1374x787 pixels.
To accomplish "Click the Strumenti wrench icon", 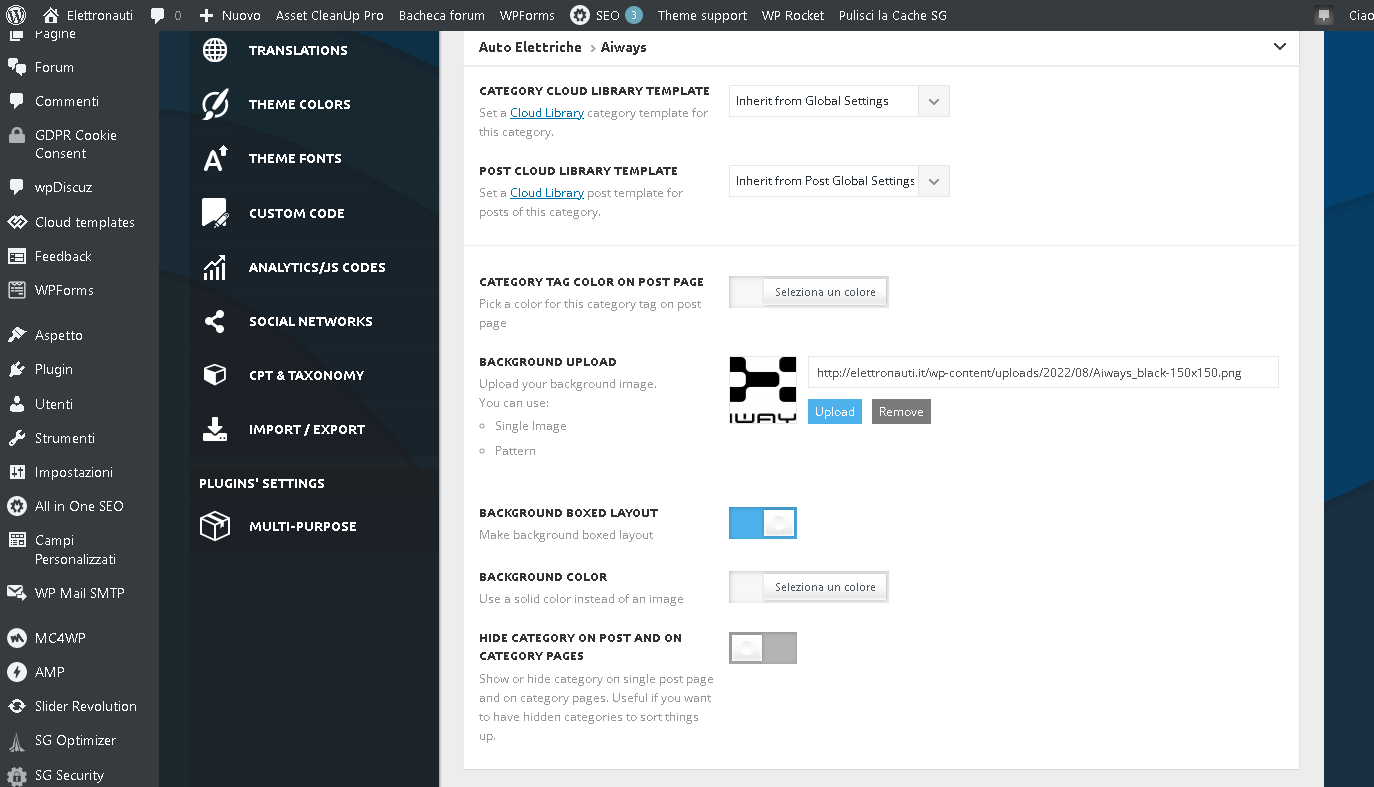I will point(17,438).
